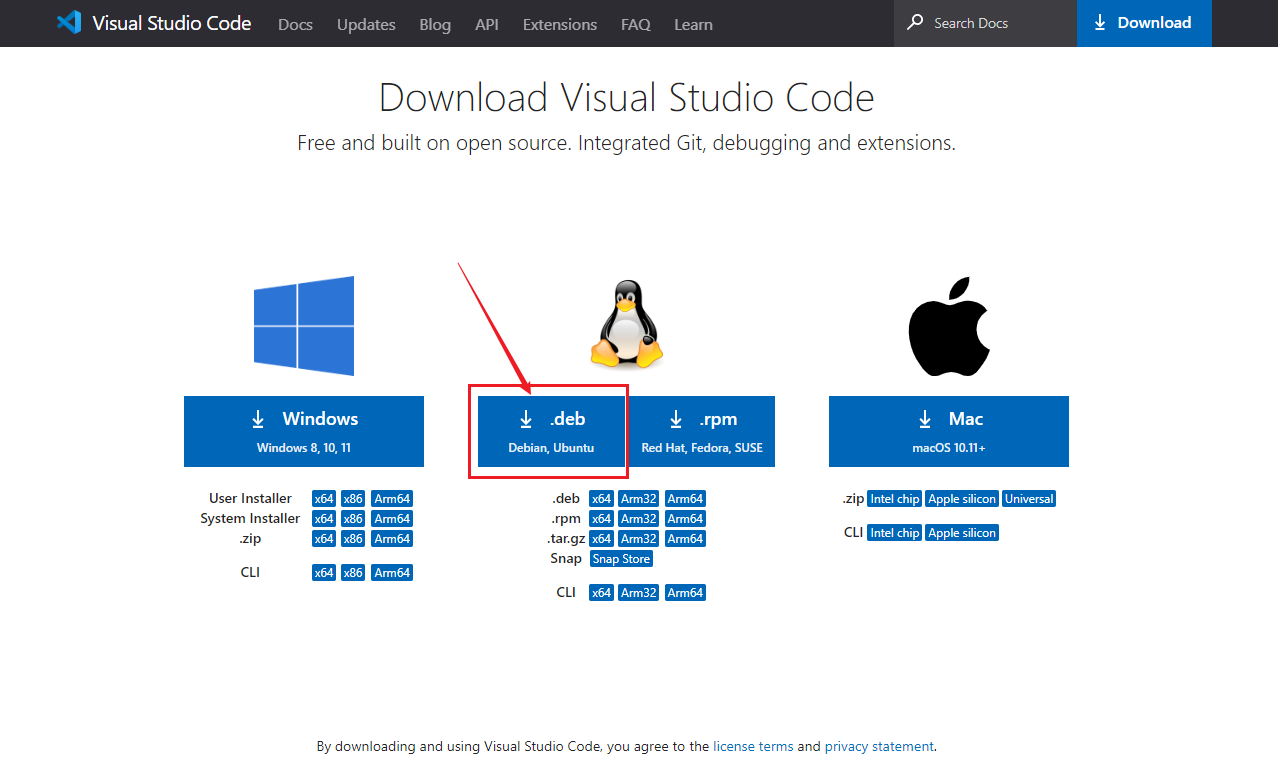Focus the Search Docs field

pyautogui.click(x=985, y=23)
